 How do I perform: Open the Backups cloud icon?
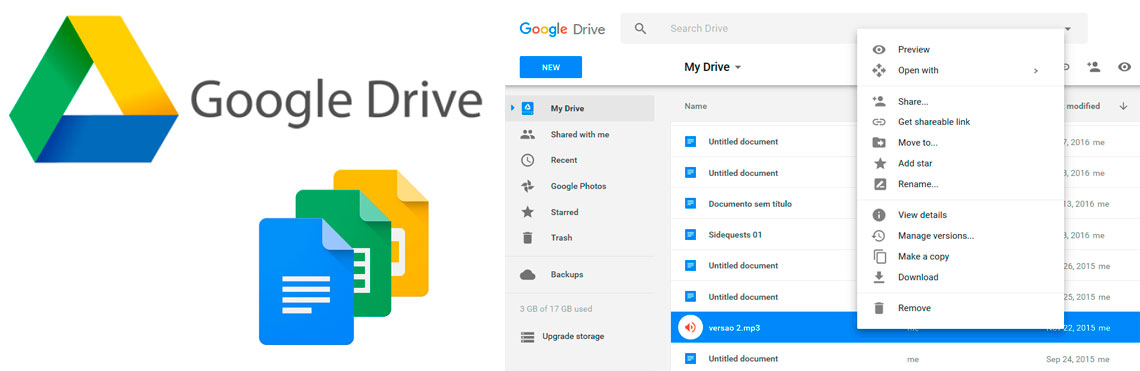[528, 274]
